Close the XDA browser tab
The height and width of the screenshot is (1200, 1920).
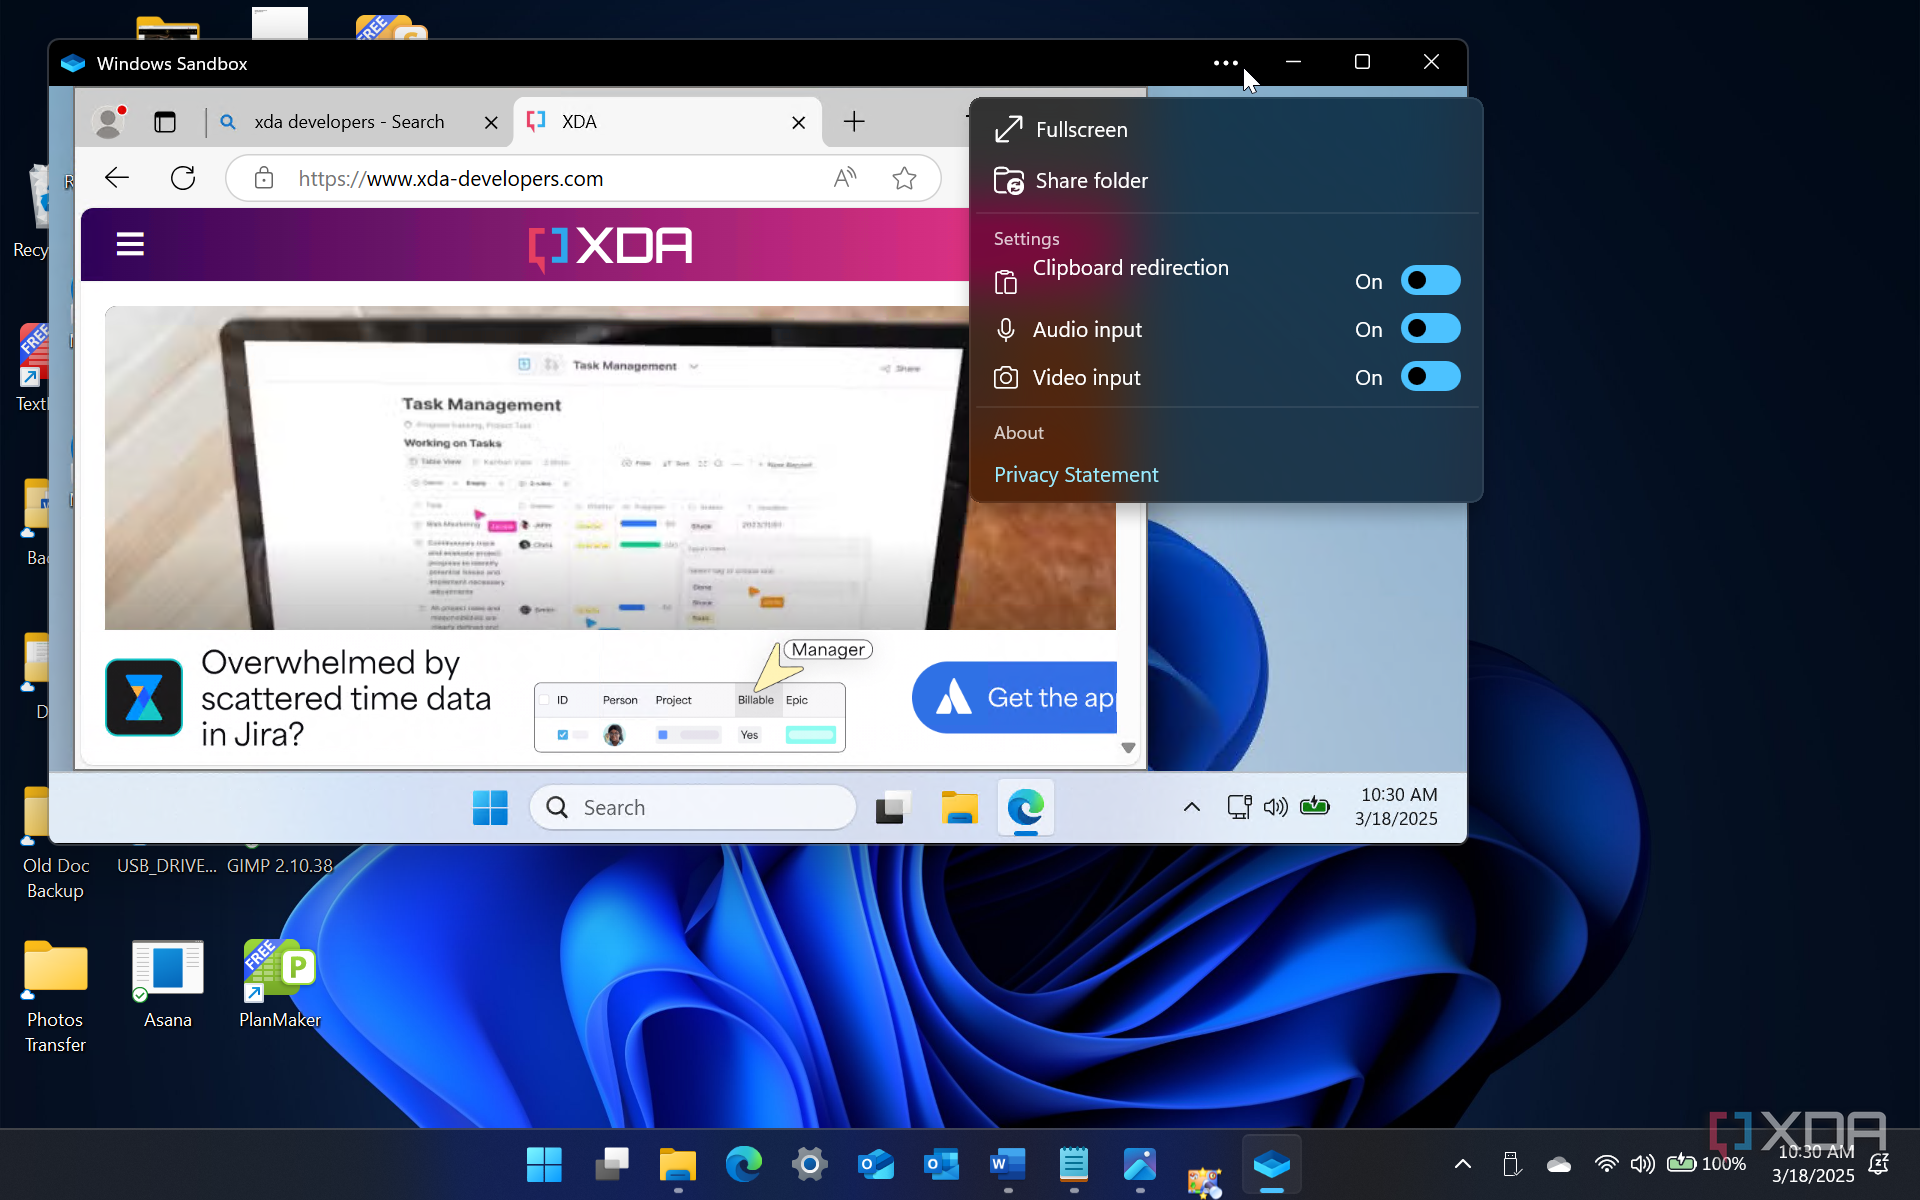click(x=799, y=122)
